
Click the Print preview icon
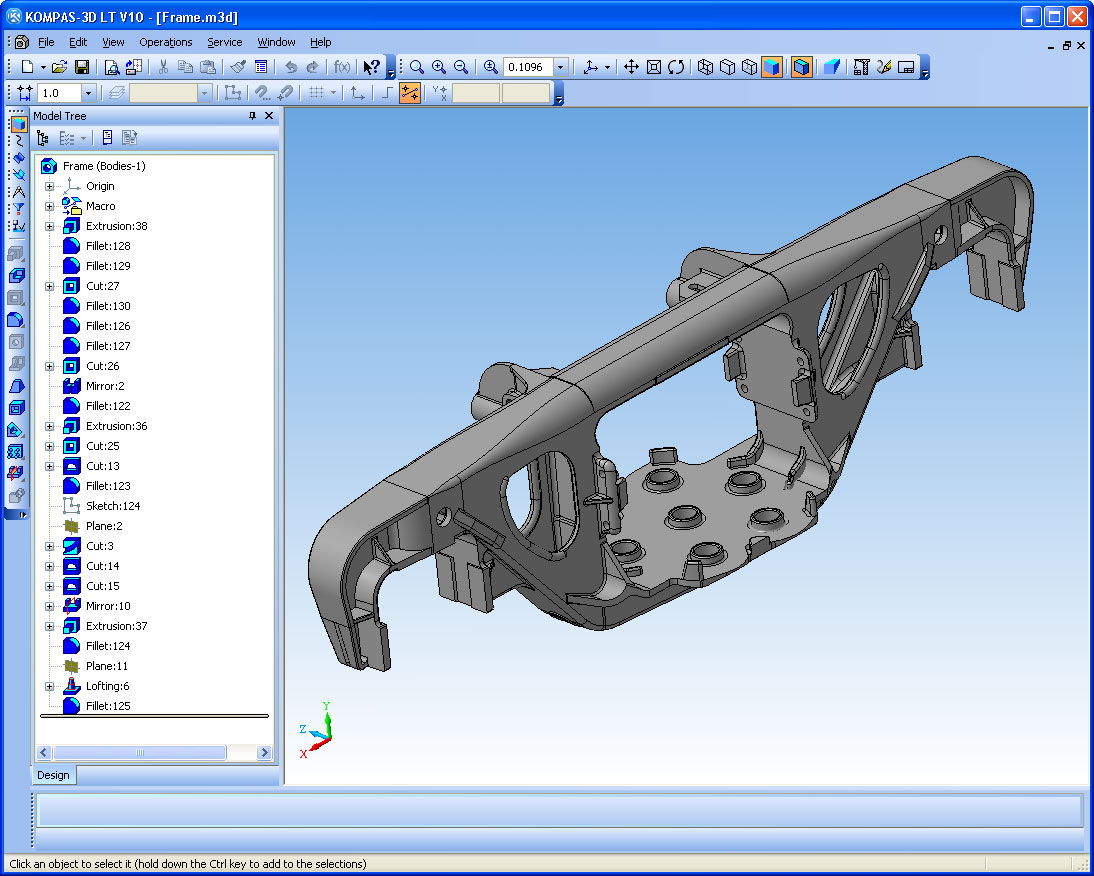pyautogui.click(x=112, y=67)
